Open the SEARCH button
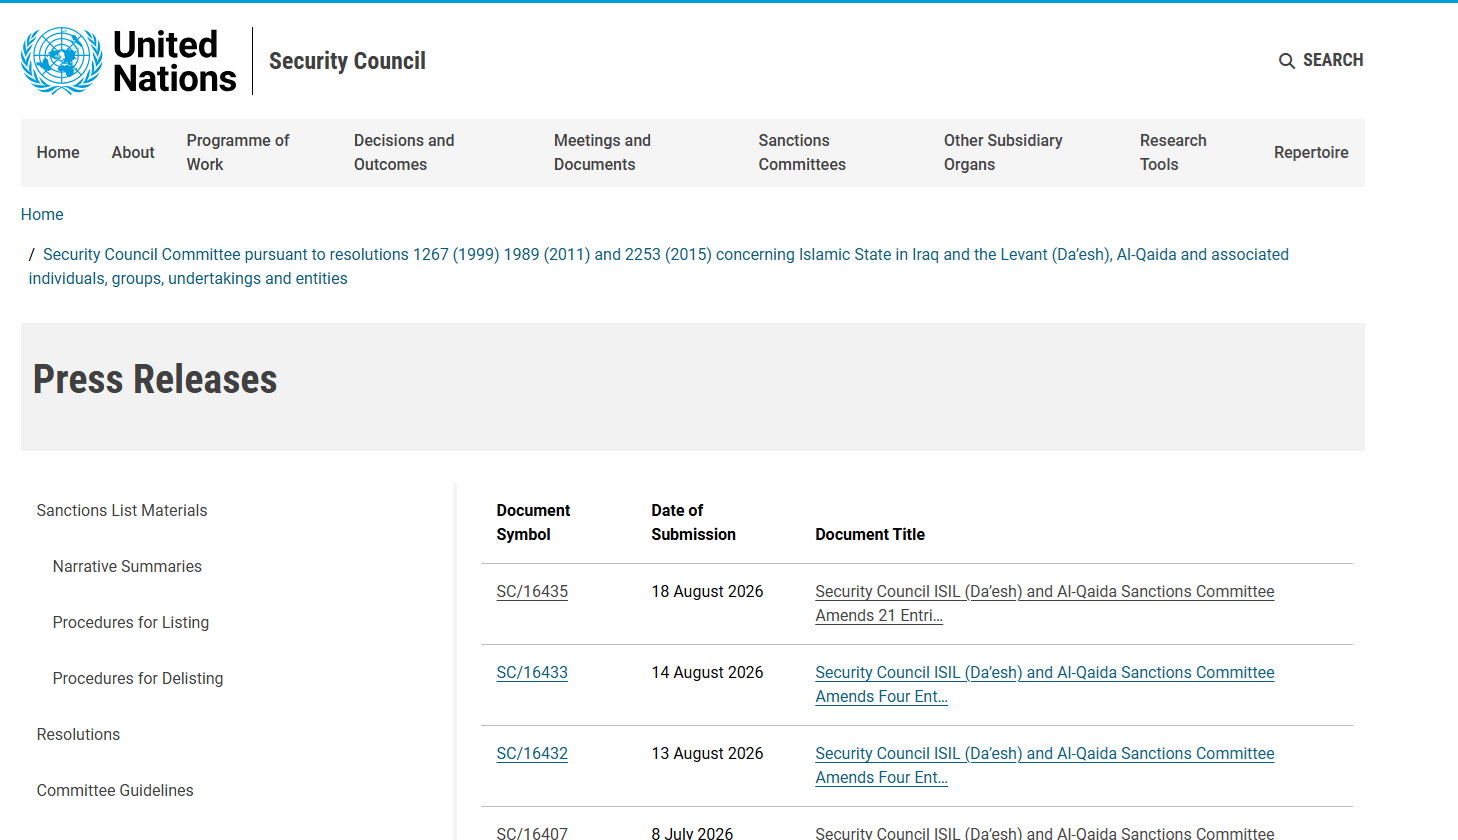Image resolution: width=1458 pixels, height=840 pixels. coord(1321,60)
